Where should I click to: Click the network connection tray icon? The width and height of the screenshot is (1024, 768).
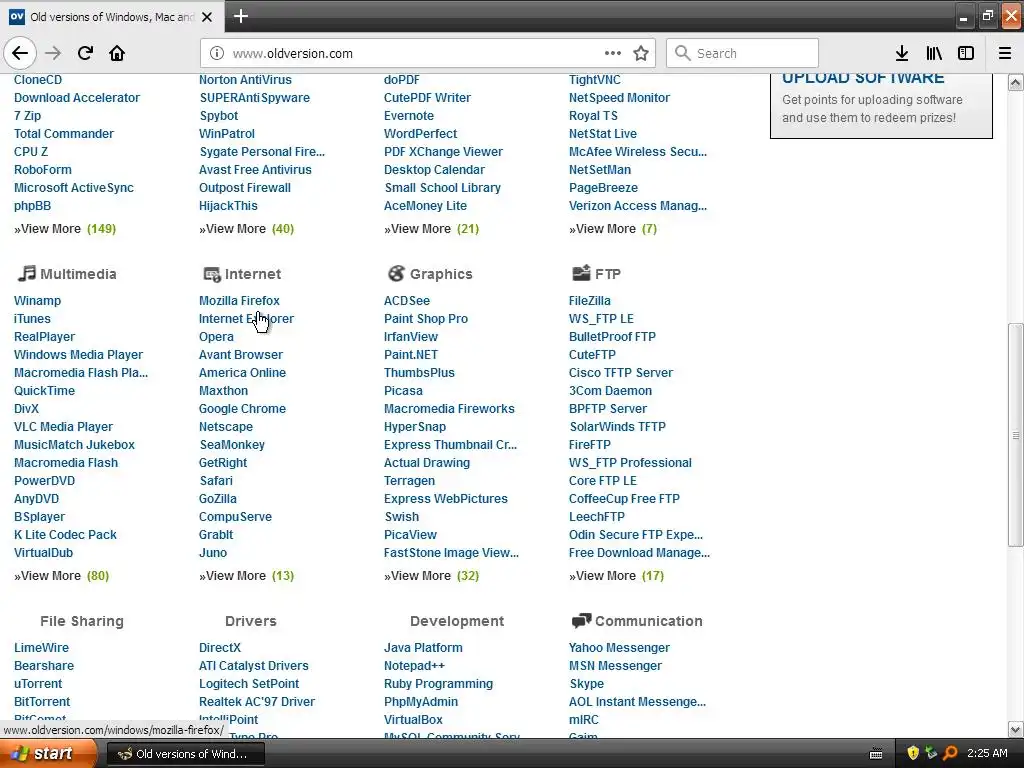(931, 754)
